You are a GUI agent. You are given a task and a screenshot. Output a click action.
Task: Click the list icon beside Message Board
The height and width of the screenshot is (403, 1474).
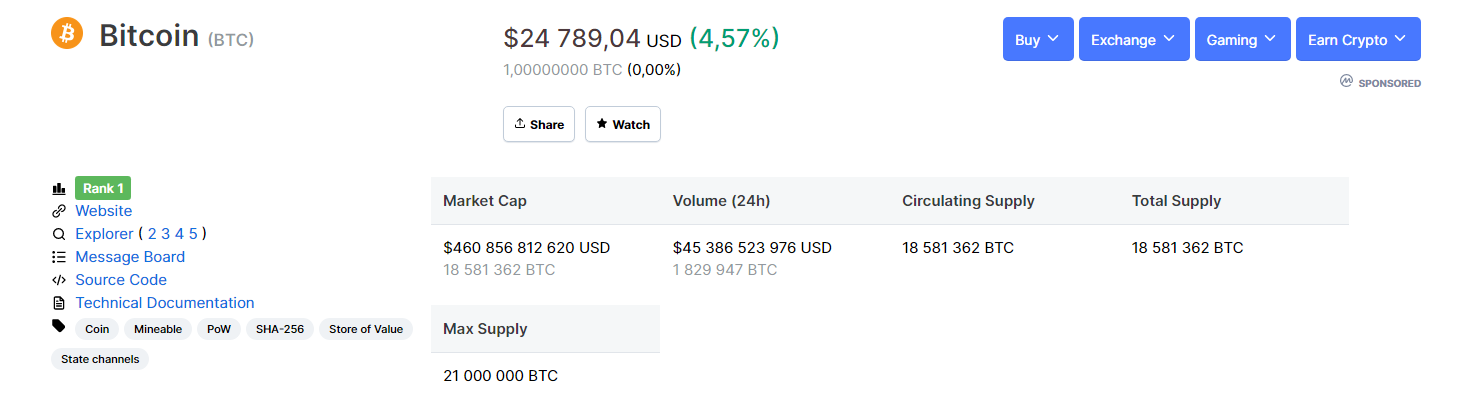pyautogui.click(x=58, y=257)
